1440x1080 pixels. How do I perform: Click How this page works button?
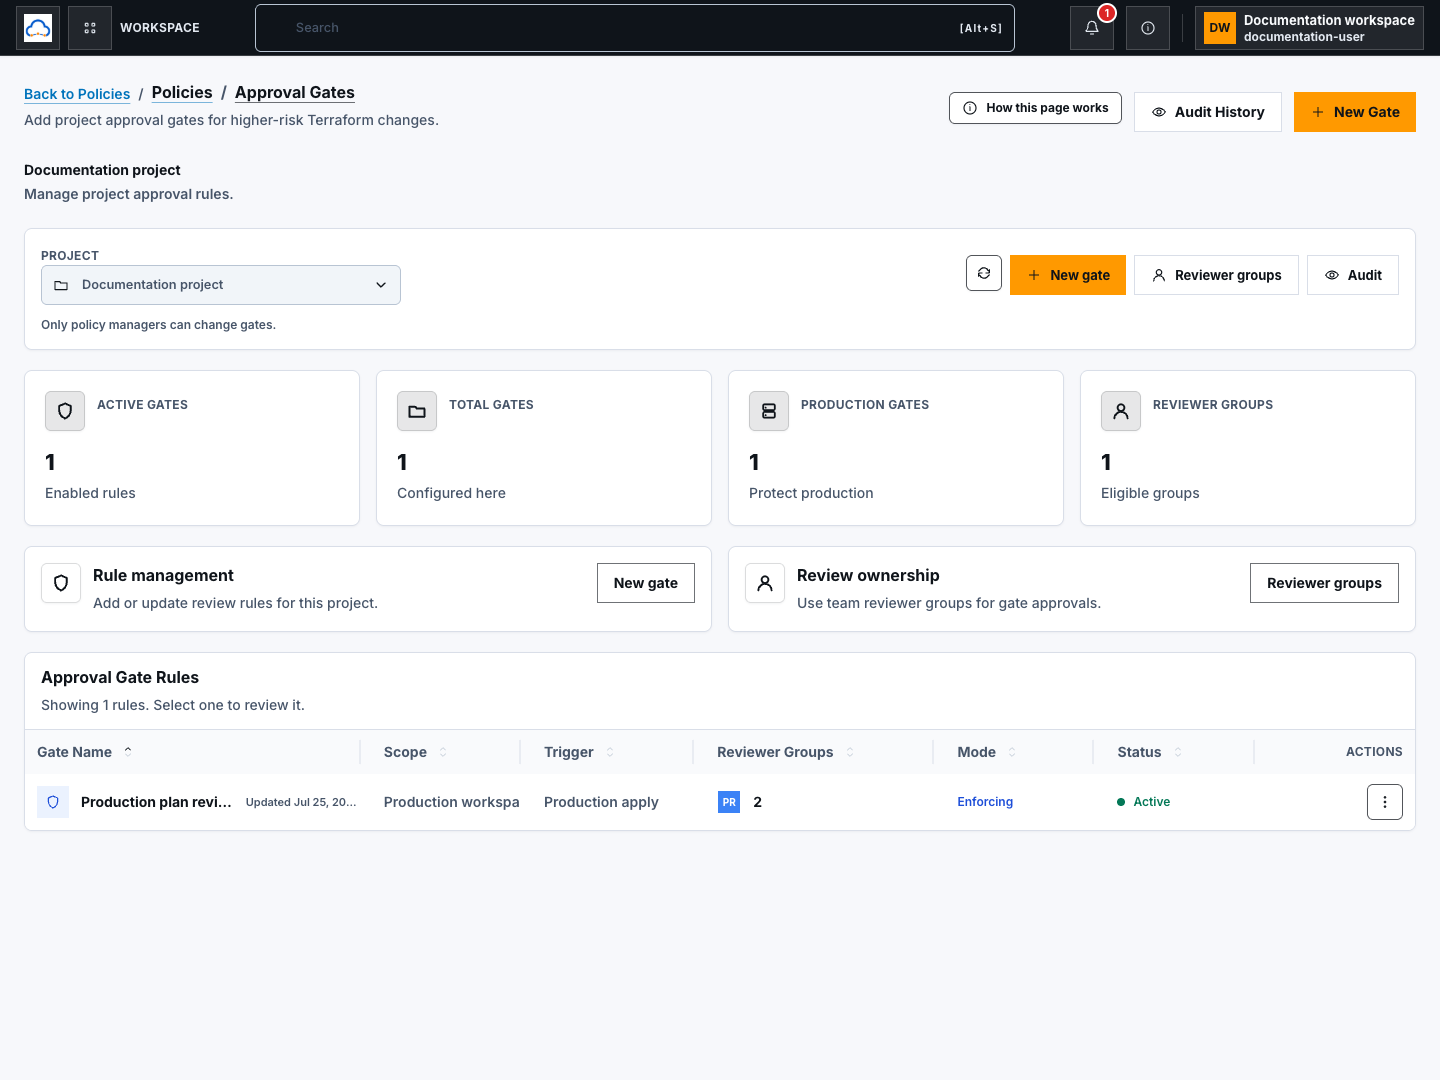[1035, 108]
